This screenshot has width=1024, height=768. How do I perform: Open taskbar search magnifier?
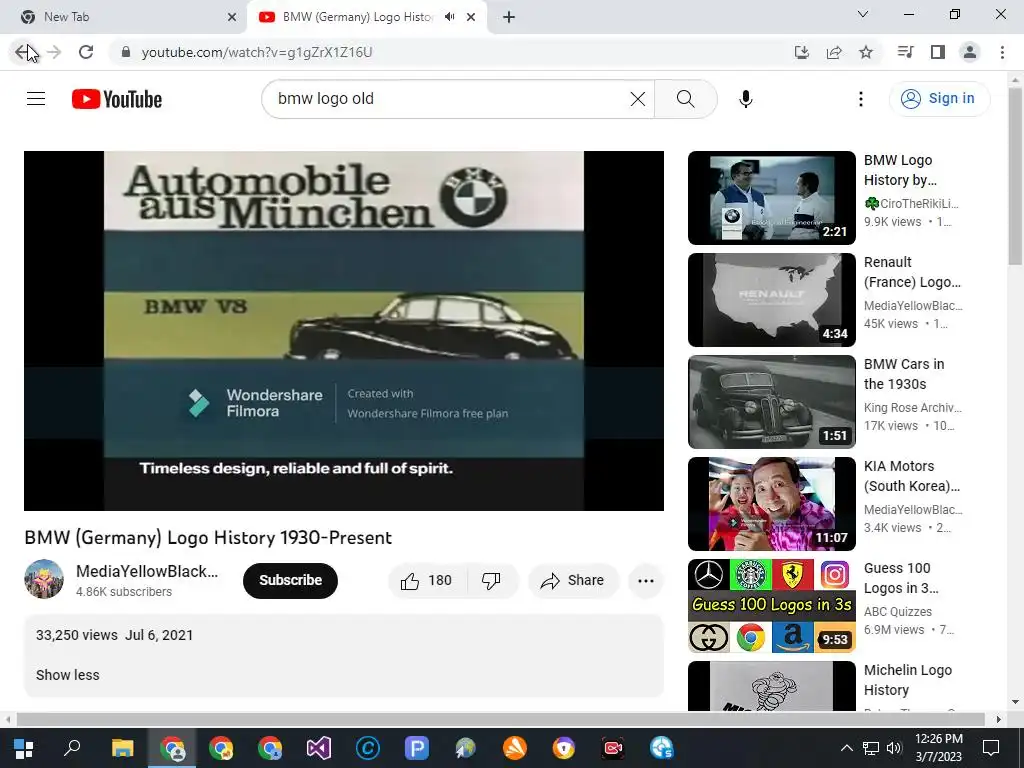(x=72, y=748)
